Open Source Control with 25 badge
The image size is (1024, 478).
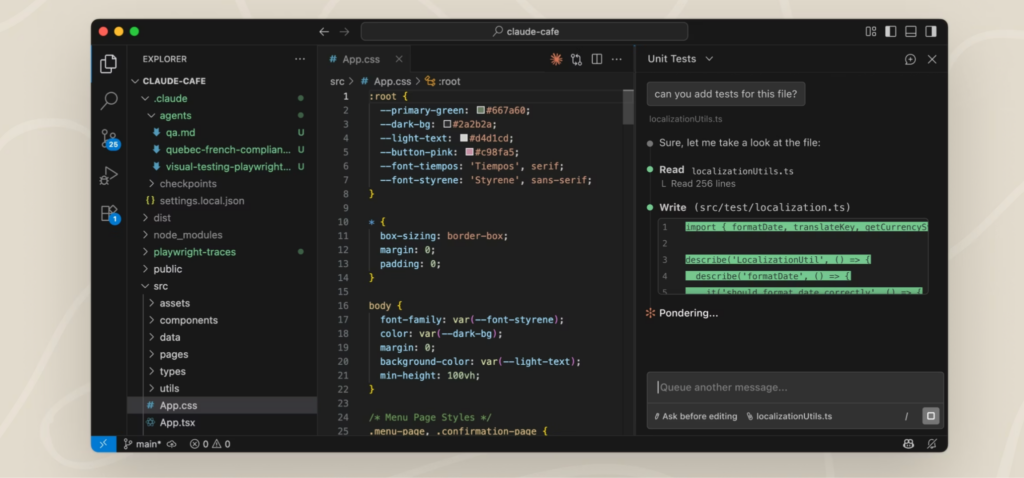coord(110,139)
